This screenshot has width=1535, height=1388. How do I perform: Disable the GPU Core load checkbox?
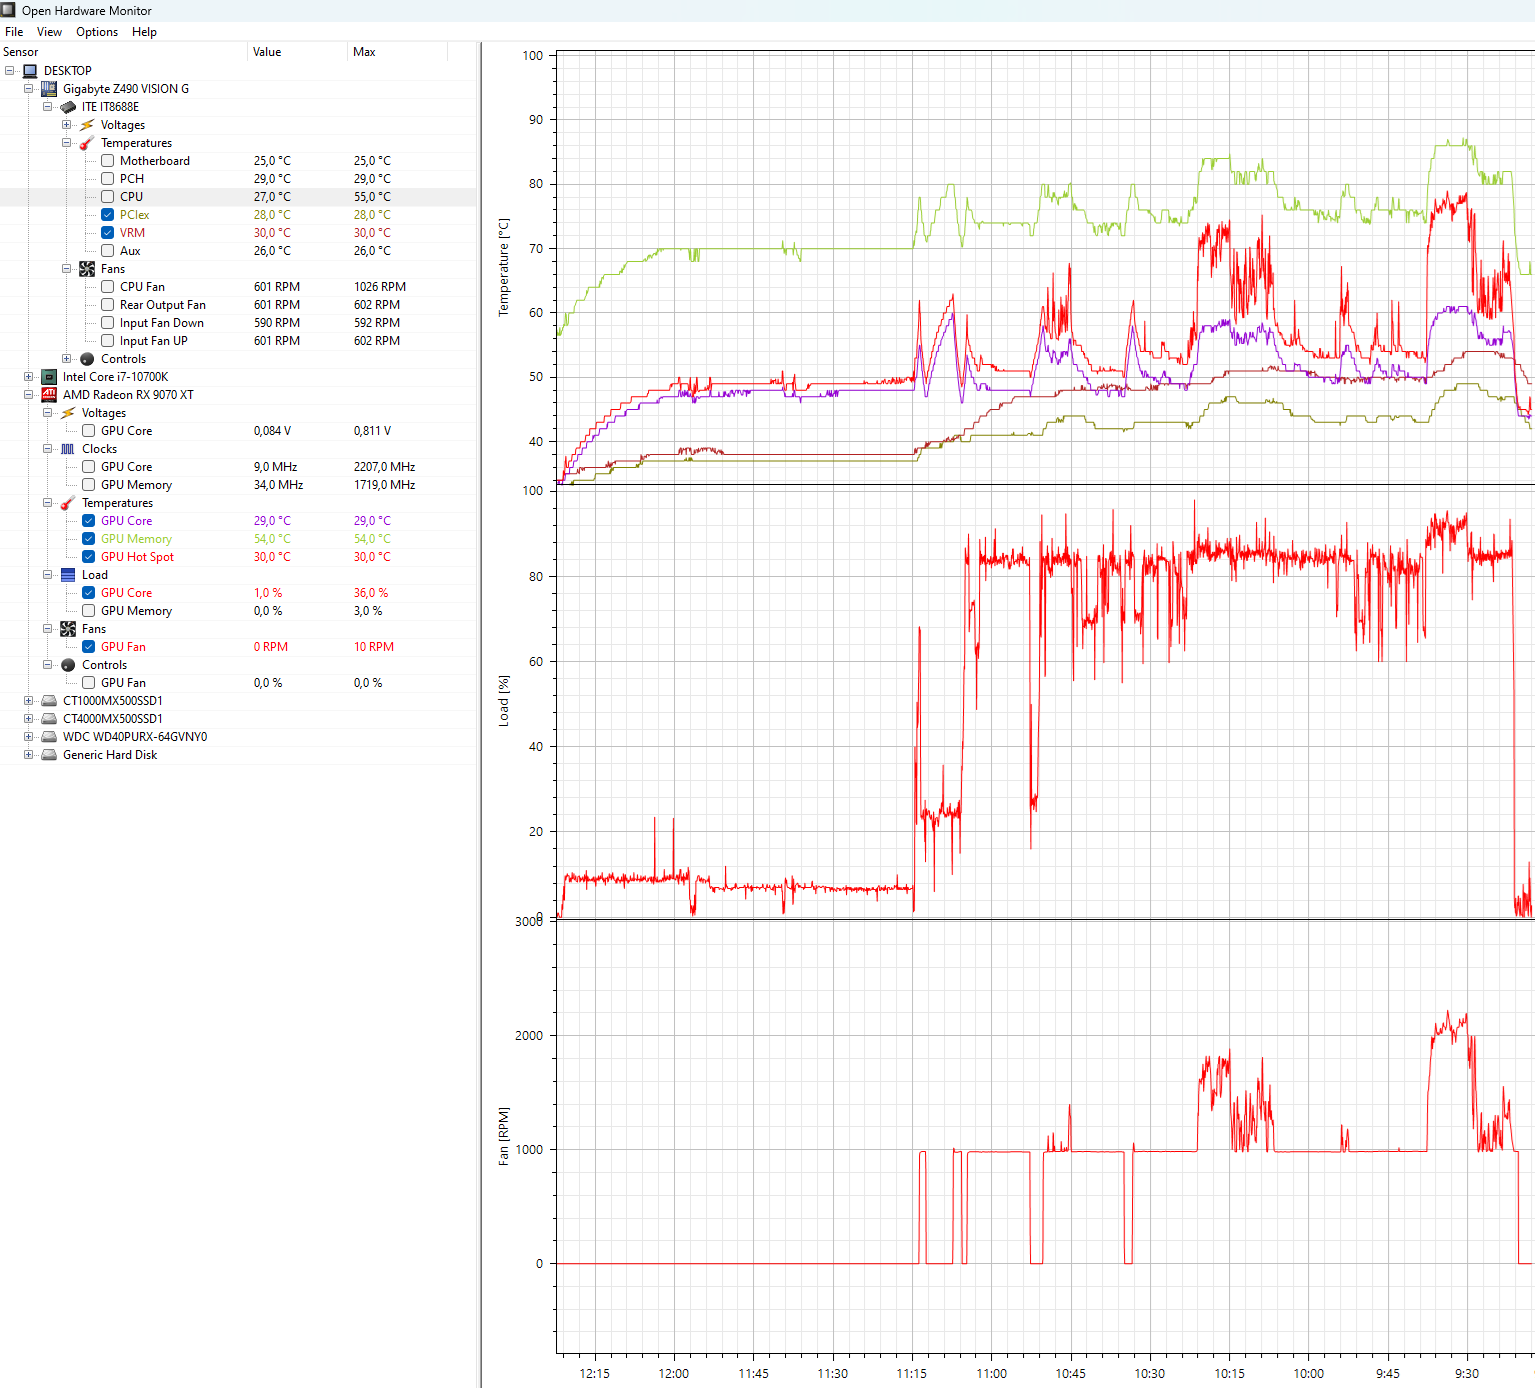pyautogui.click(x=88, y=593)
